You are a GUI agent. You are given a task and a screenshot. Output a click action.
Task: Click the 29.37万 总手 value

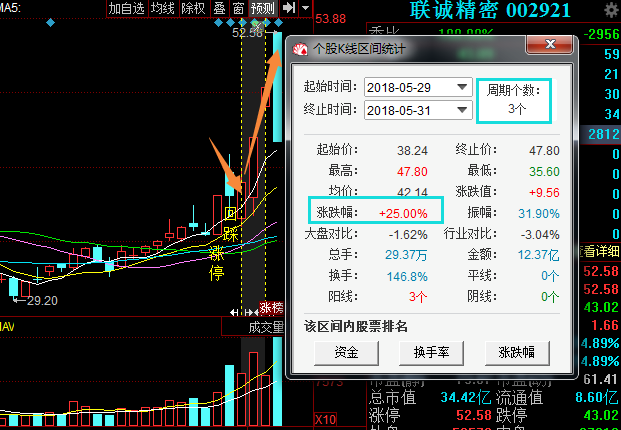point(406,255)
